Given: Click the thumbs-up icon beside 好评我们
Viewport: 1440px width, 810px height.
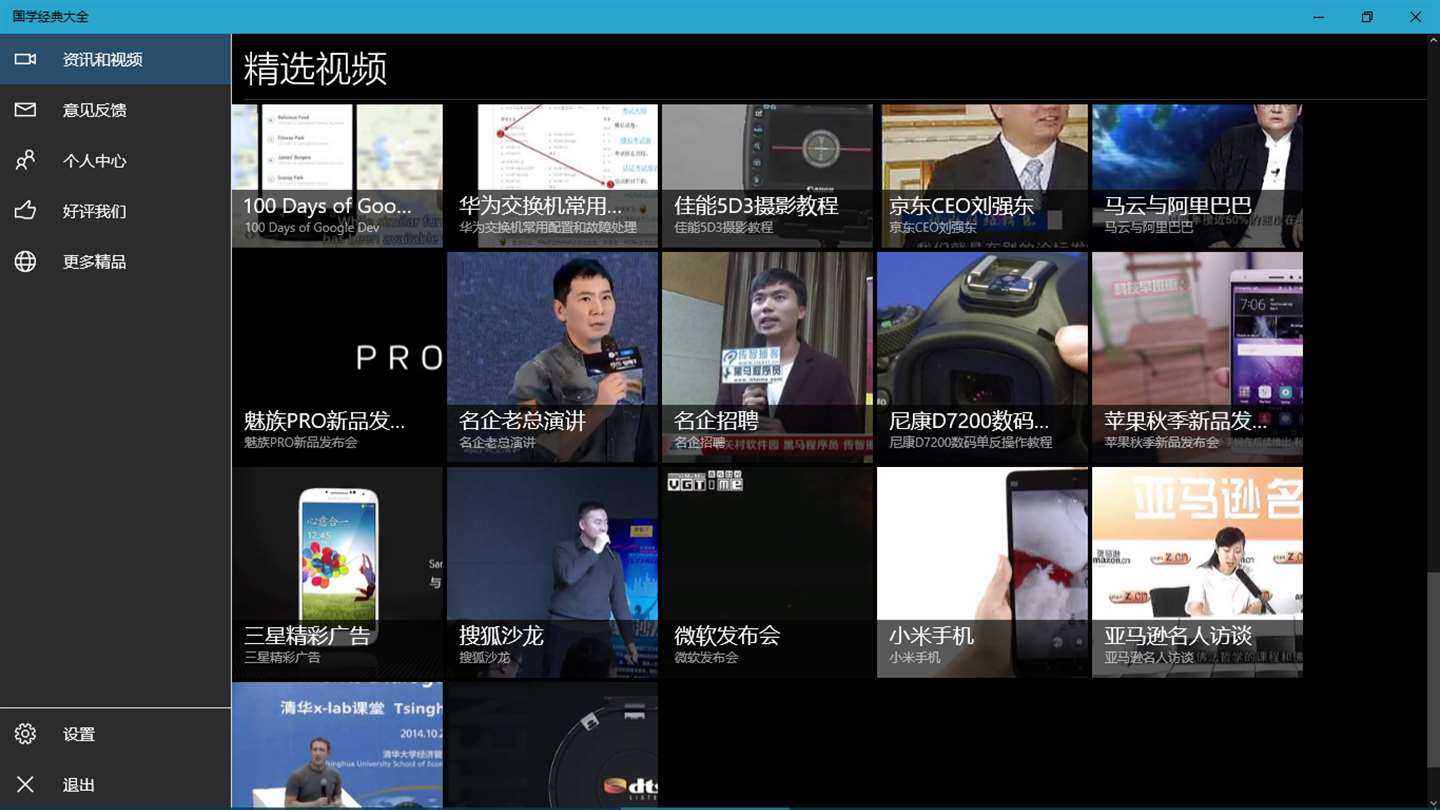Looking at the screenshot, I should tap(25, 211).
